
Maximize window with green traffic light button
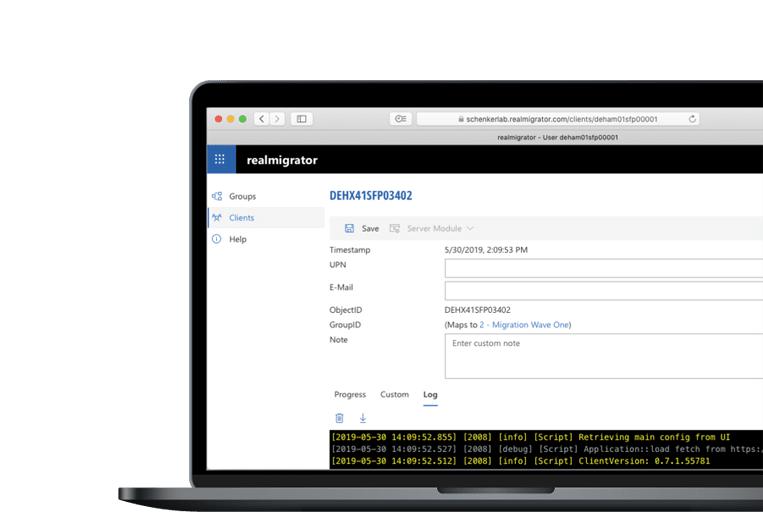tap(243, 119)
